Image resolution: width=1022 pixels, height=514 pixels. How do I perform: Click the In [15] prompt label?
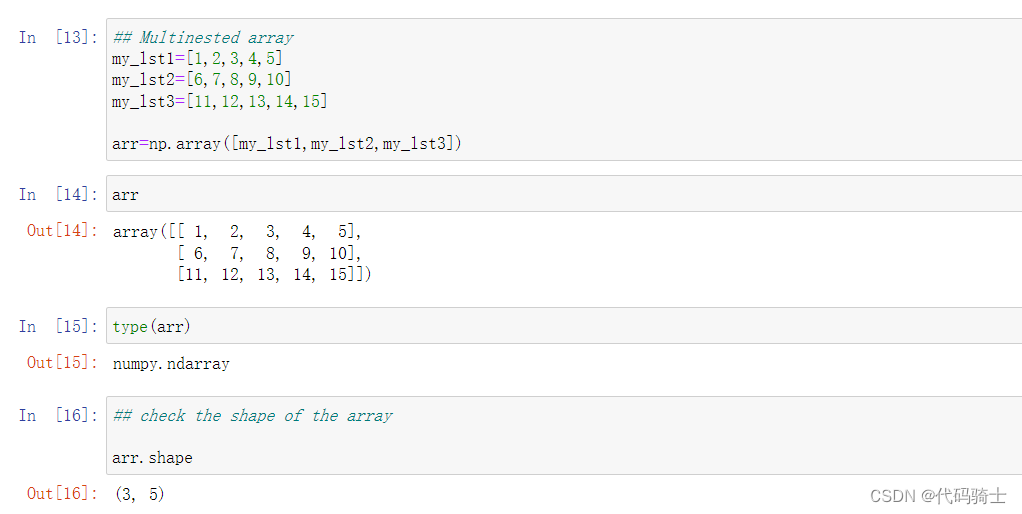(59, 326)
